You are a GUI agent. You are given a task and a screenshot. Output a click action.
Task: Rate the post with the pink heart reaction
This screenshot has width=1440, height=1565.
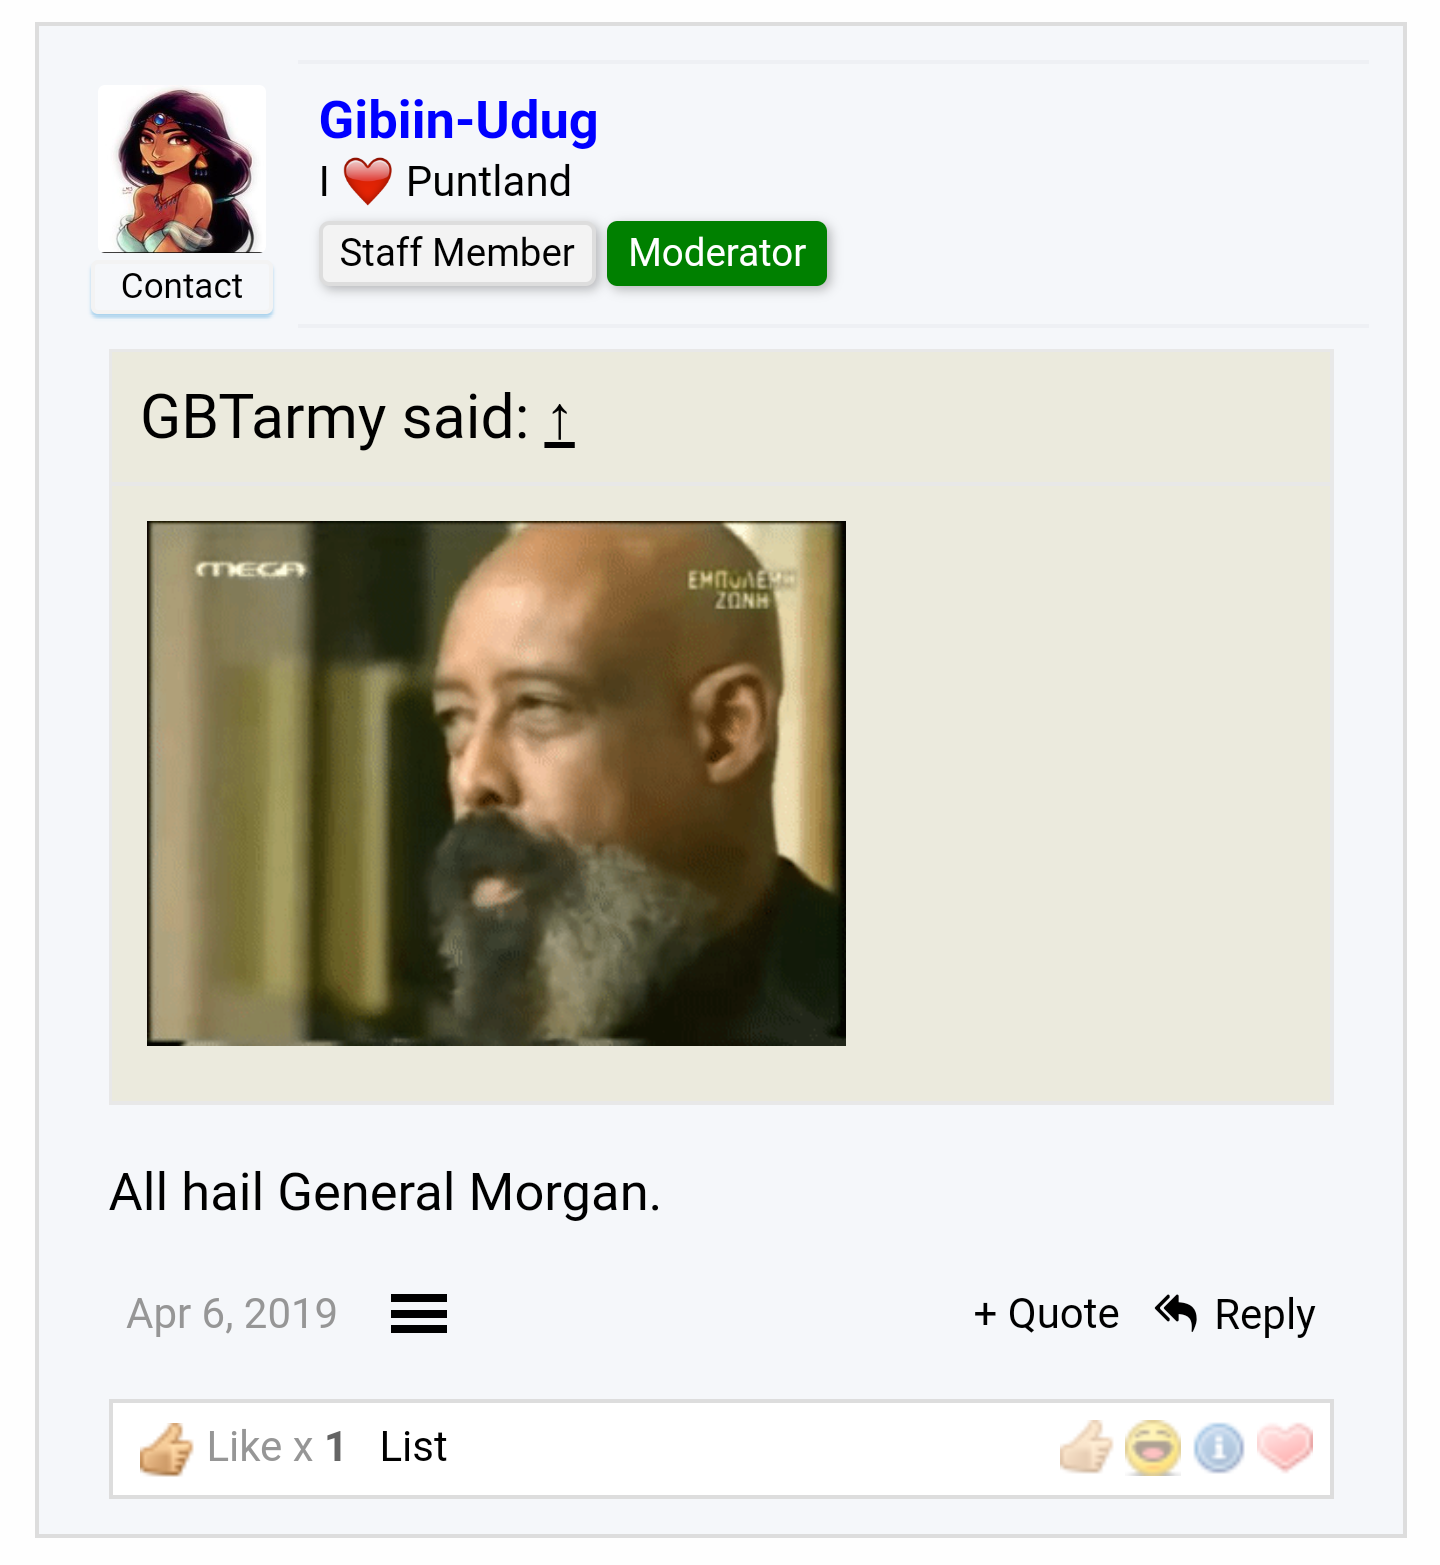point(1285,1447)
